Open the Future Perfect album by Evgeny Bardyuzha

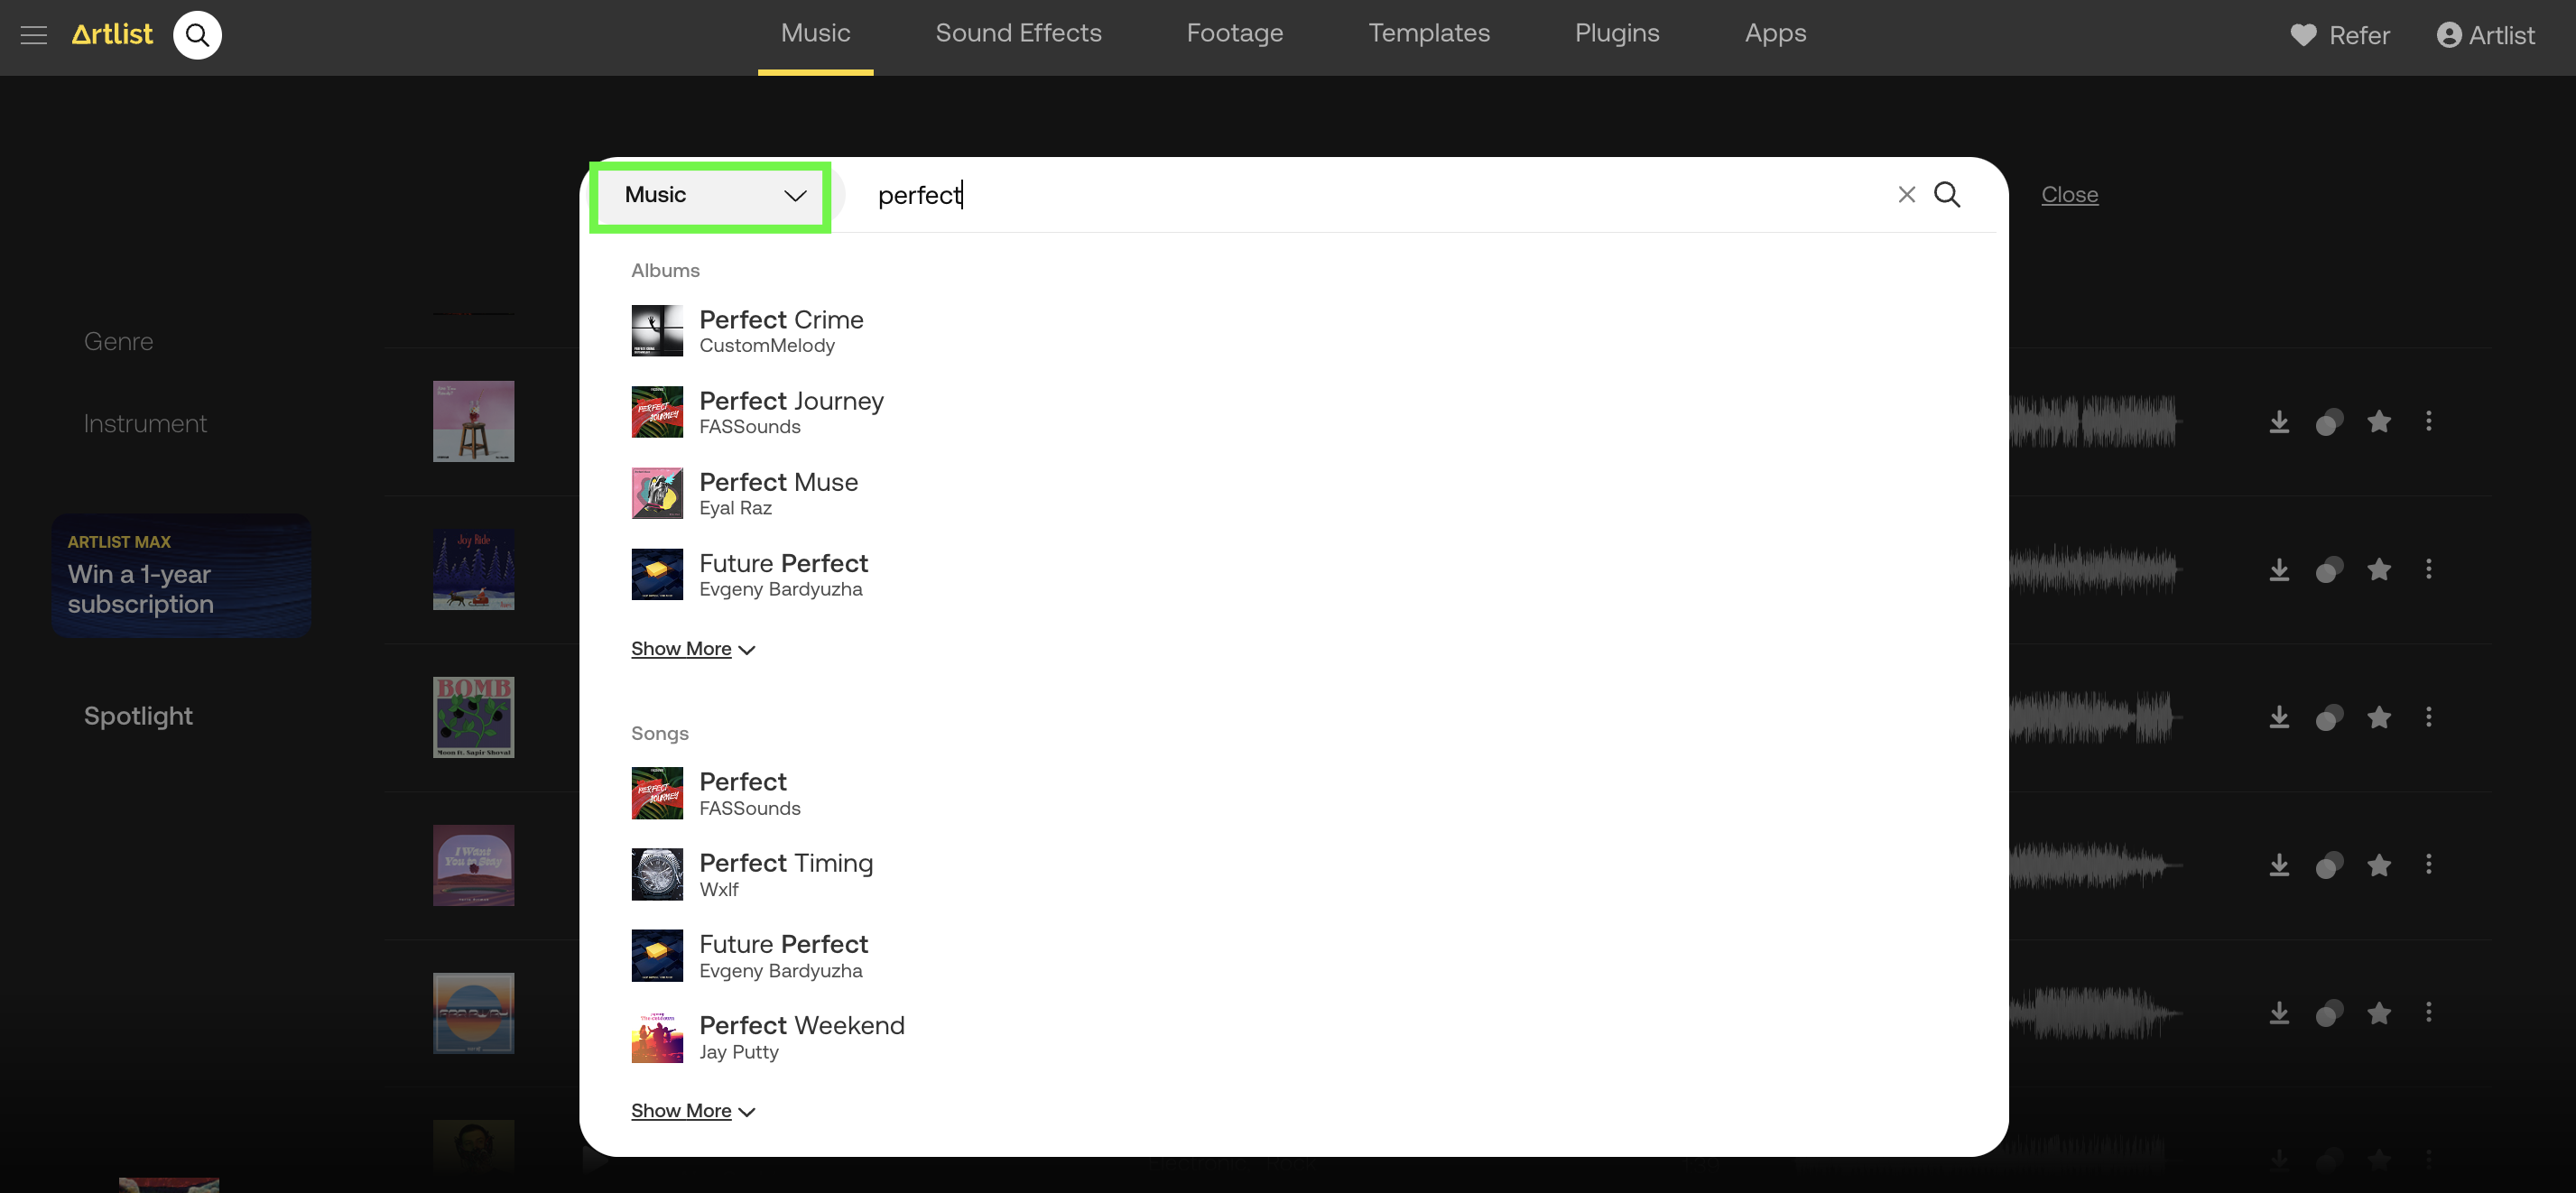(x=749, y=574)
